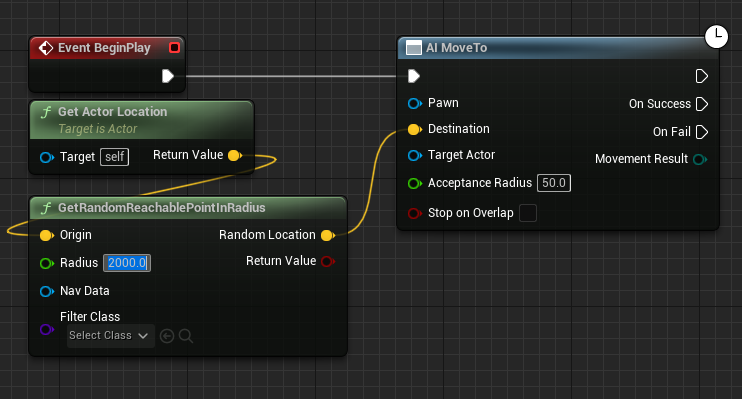This screenshot has height=399, width=742.
Task: Click the Target Actor input pin
Action: pos(415,155)
